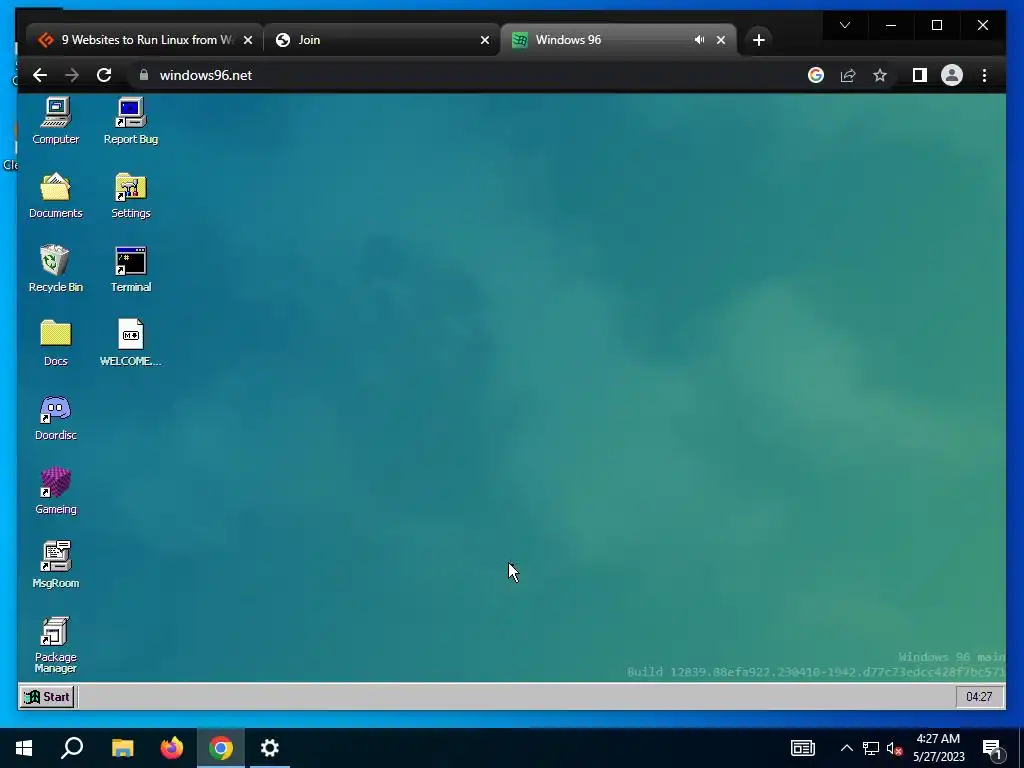Open the Docs folder icon
Screen dimensions: 1024x768
tap(56, 343)
